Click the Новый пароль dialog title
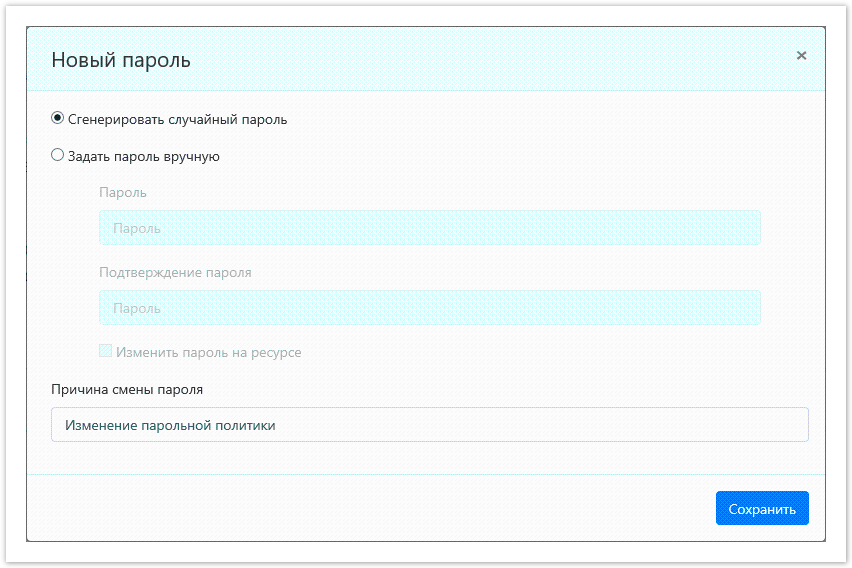 (x=121, y=60)
